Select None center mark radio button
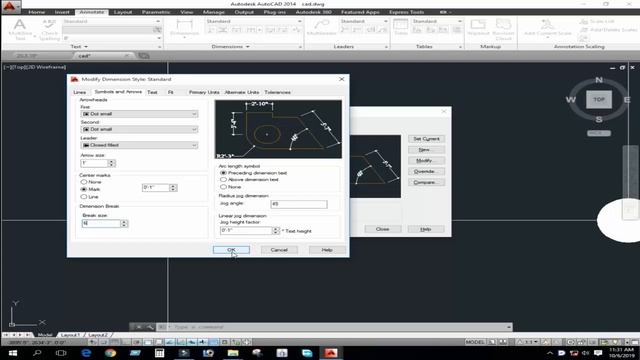The image size is (640, 360). pyautogui.click(x=84, y=182)
